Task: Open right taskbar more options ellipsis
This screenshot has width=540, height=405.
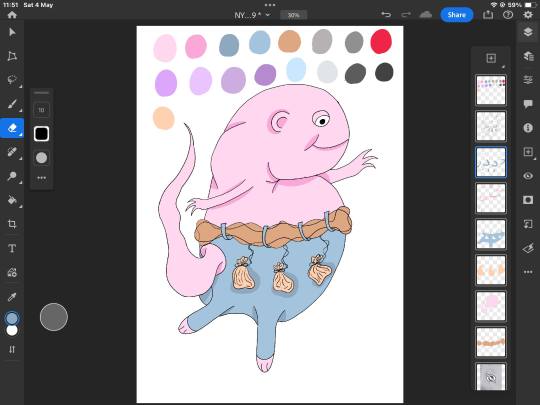Action: tap(528, 272)
